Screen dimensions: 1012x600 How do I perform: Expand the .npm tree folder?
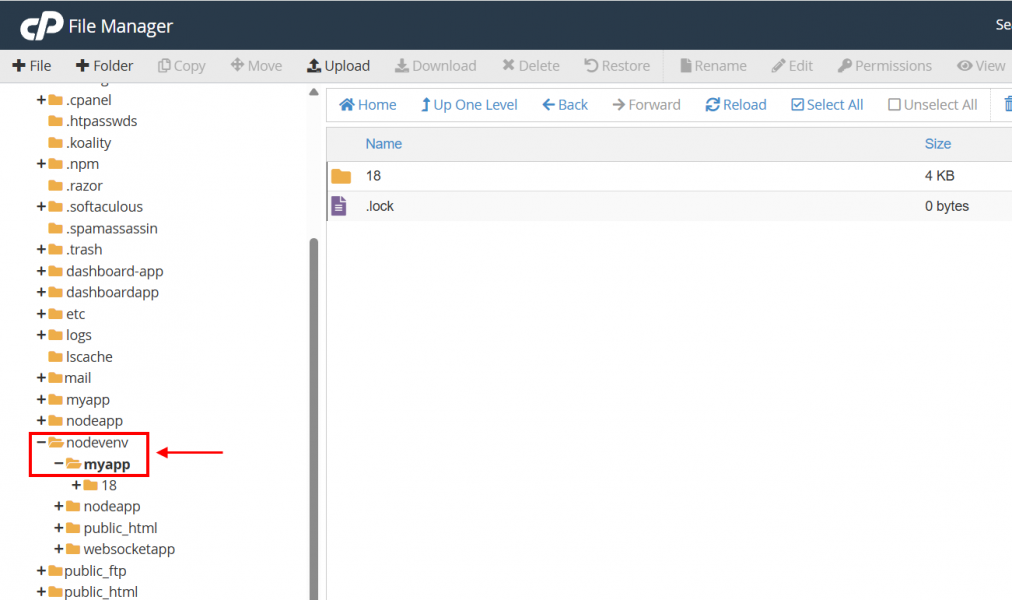(x=41, y=164)
